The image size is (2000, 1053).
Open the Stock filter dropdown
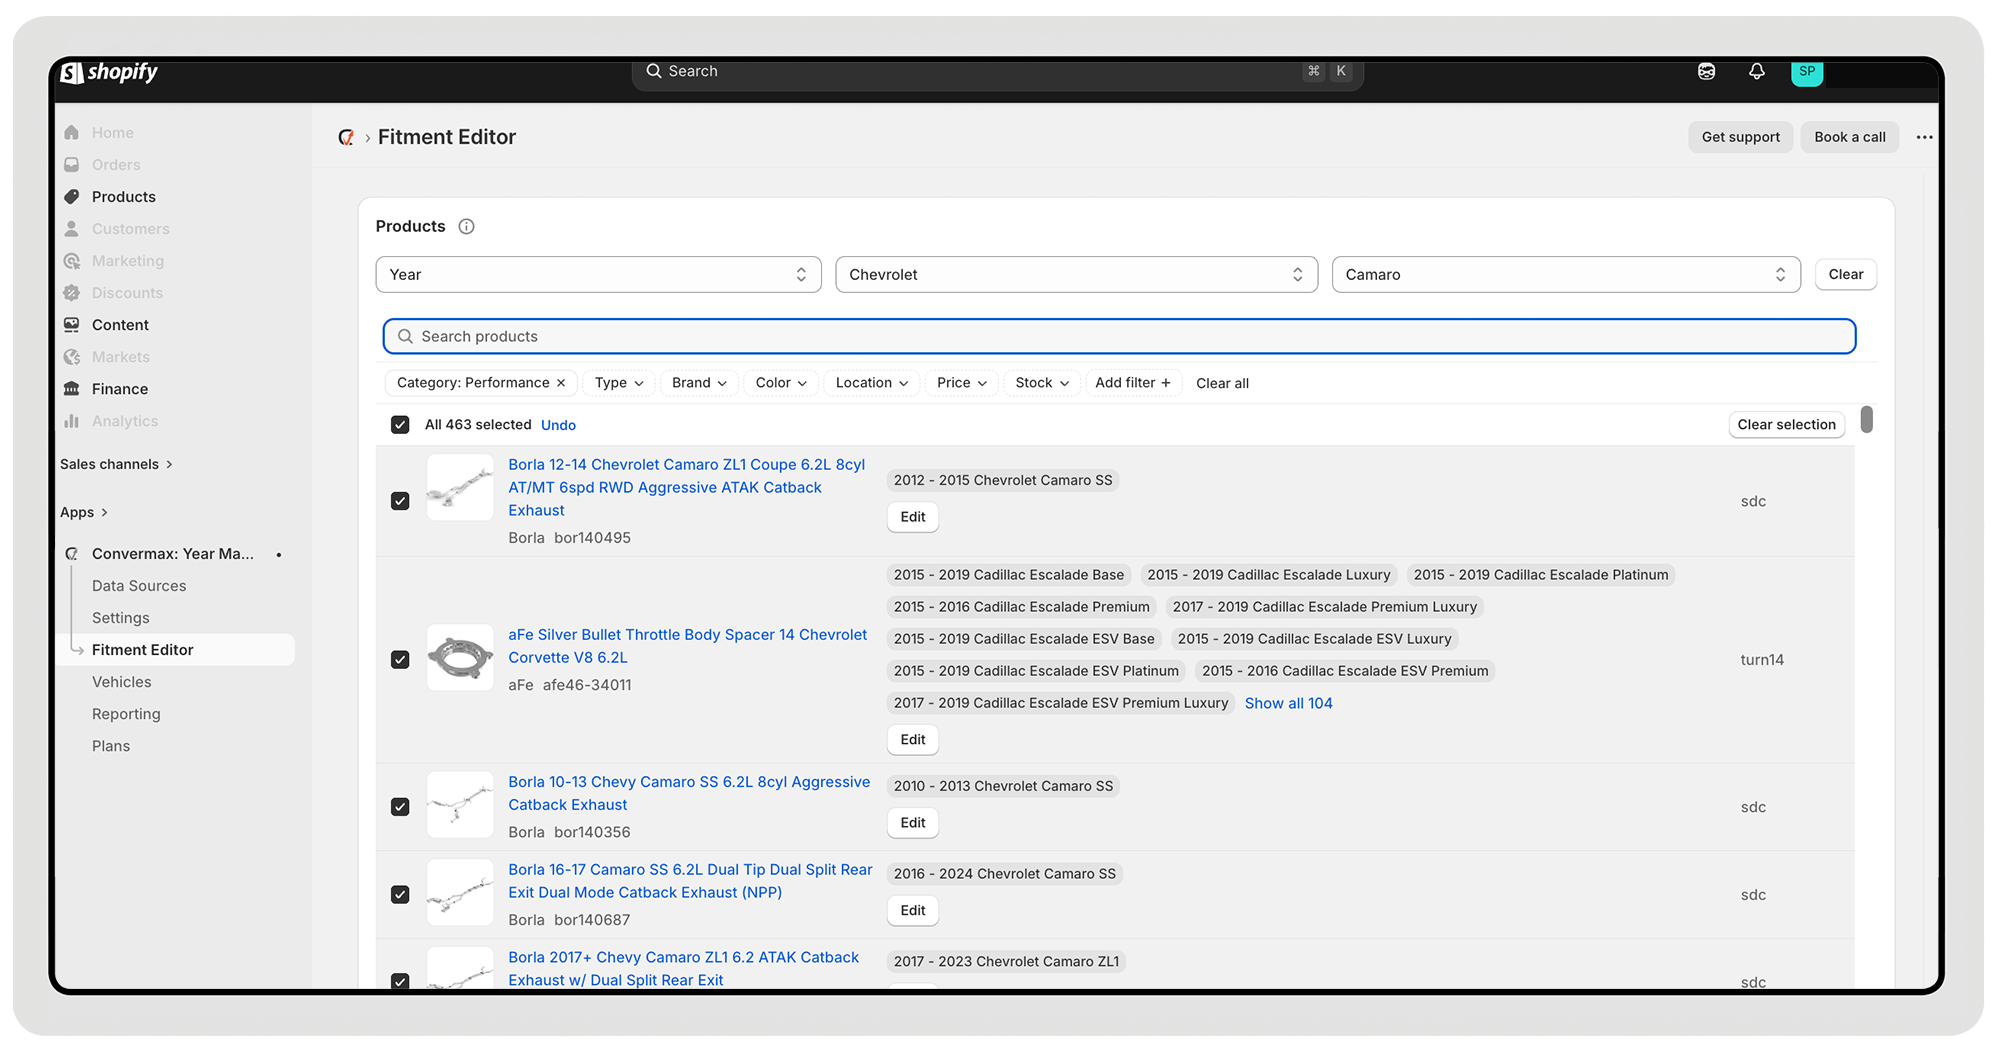click(x=1042, y=383)
